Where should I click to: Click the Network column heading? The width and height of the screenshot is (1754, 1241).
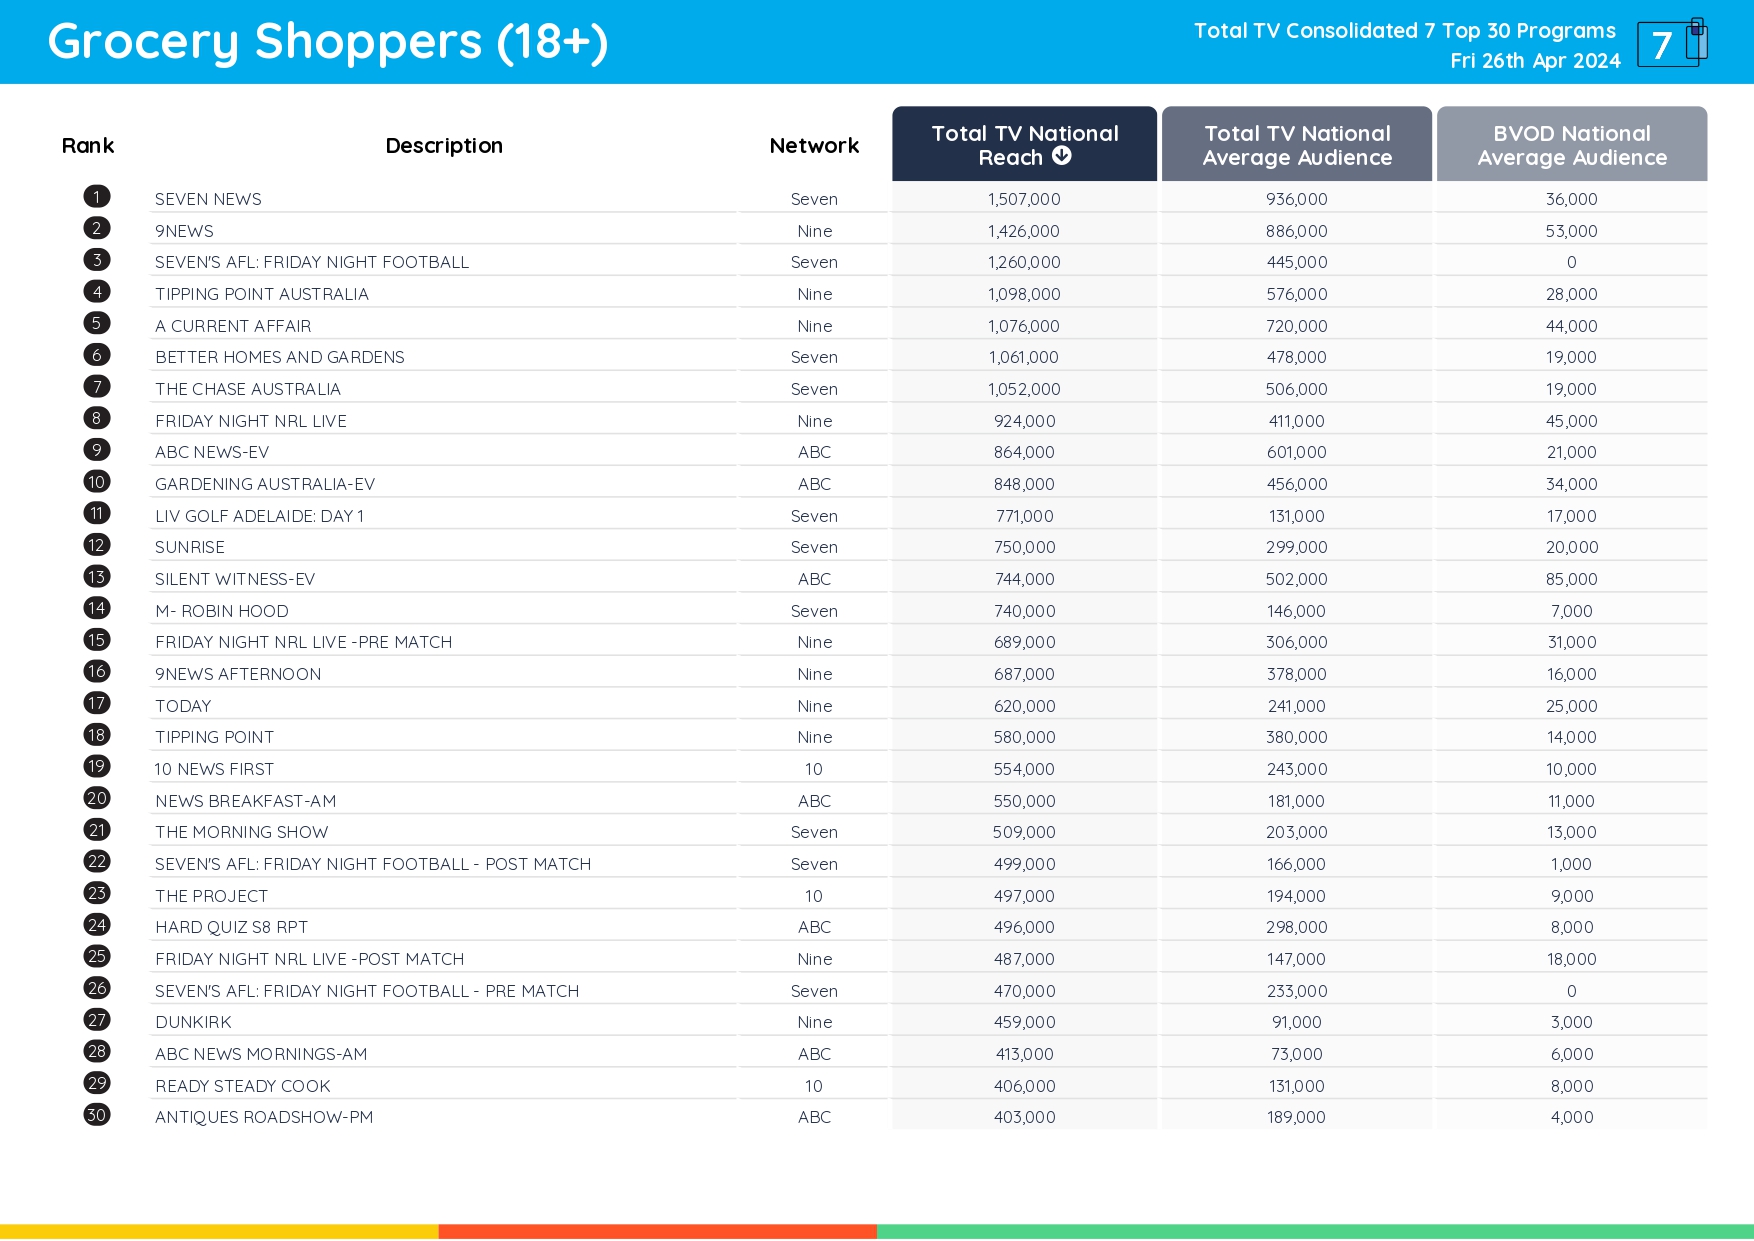pos(814,146)
